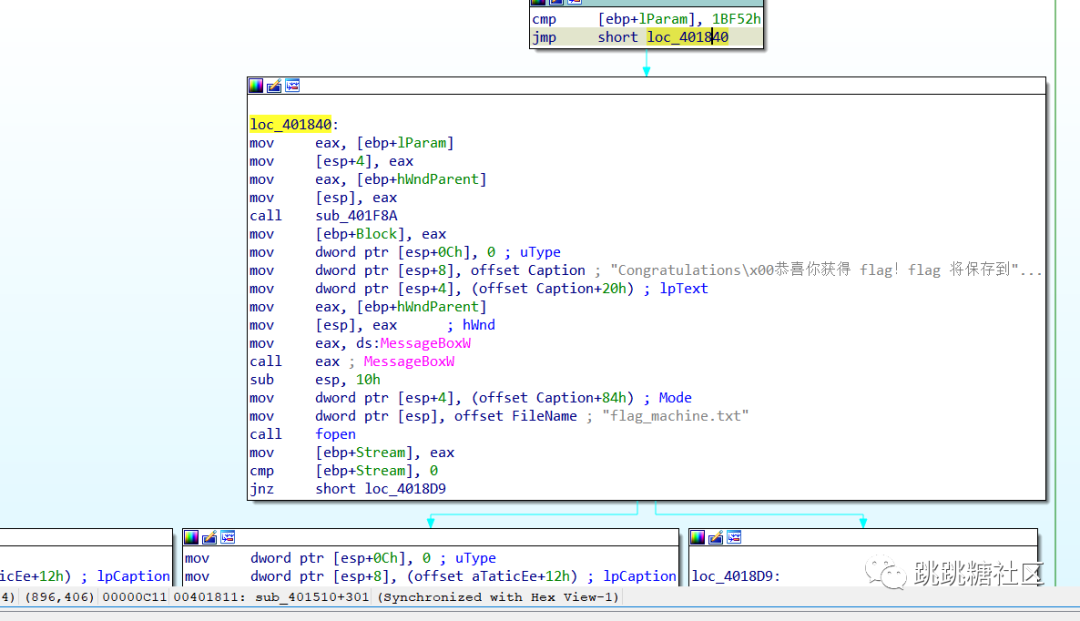Image resolution: width=1080 pixels, height=621 pixels.
Task: Click '(Synchronized with Hex View-1)' status text
Action: [498, 597]
